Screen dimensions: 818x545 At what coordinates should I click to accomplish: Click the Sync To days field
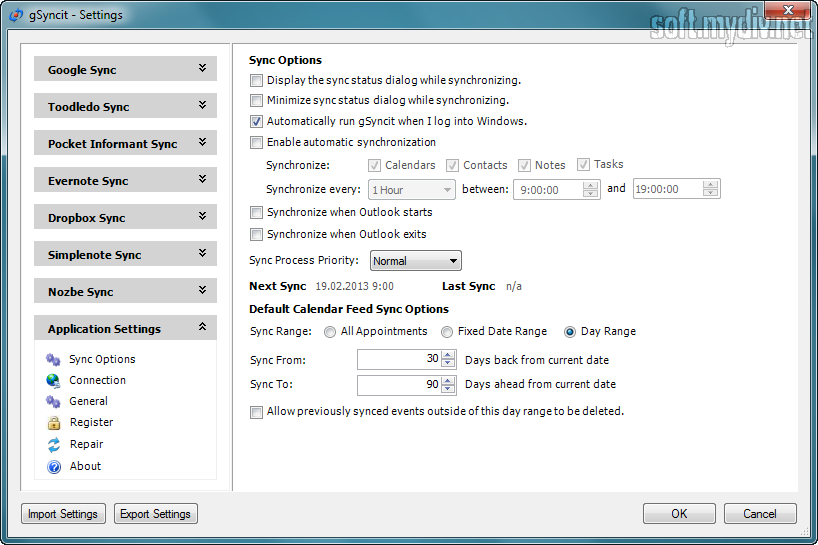pyautogui.click(x=398, y=385)
